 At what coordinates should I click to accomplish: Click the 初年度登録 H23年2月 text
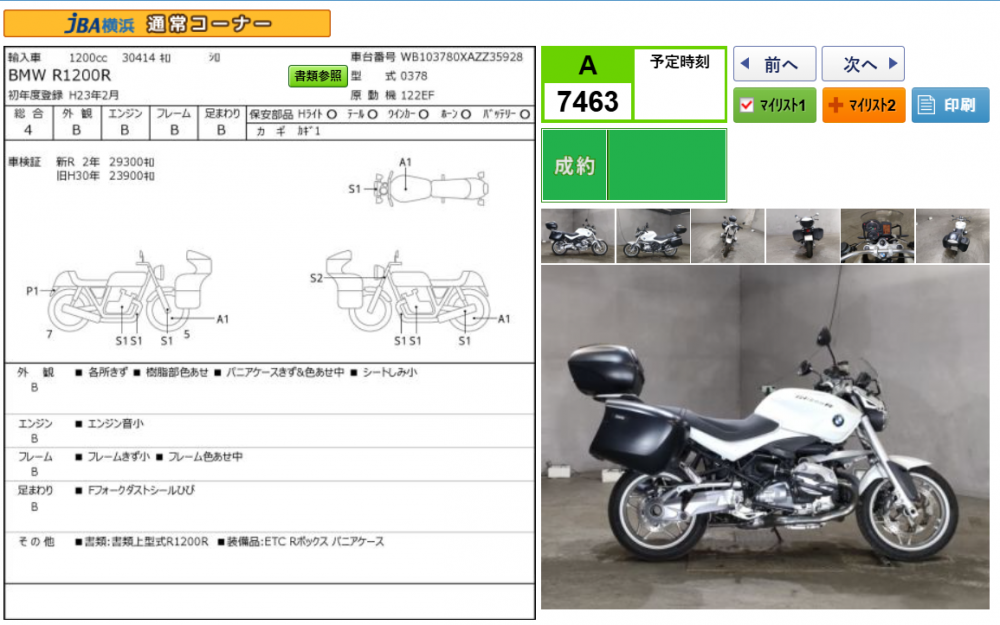(63, 95)
